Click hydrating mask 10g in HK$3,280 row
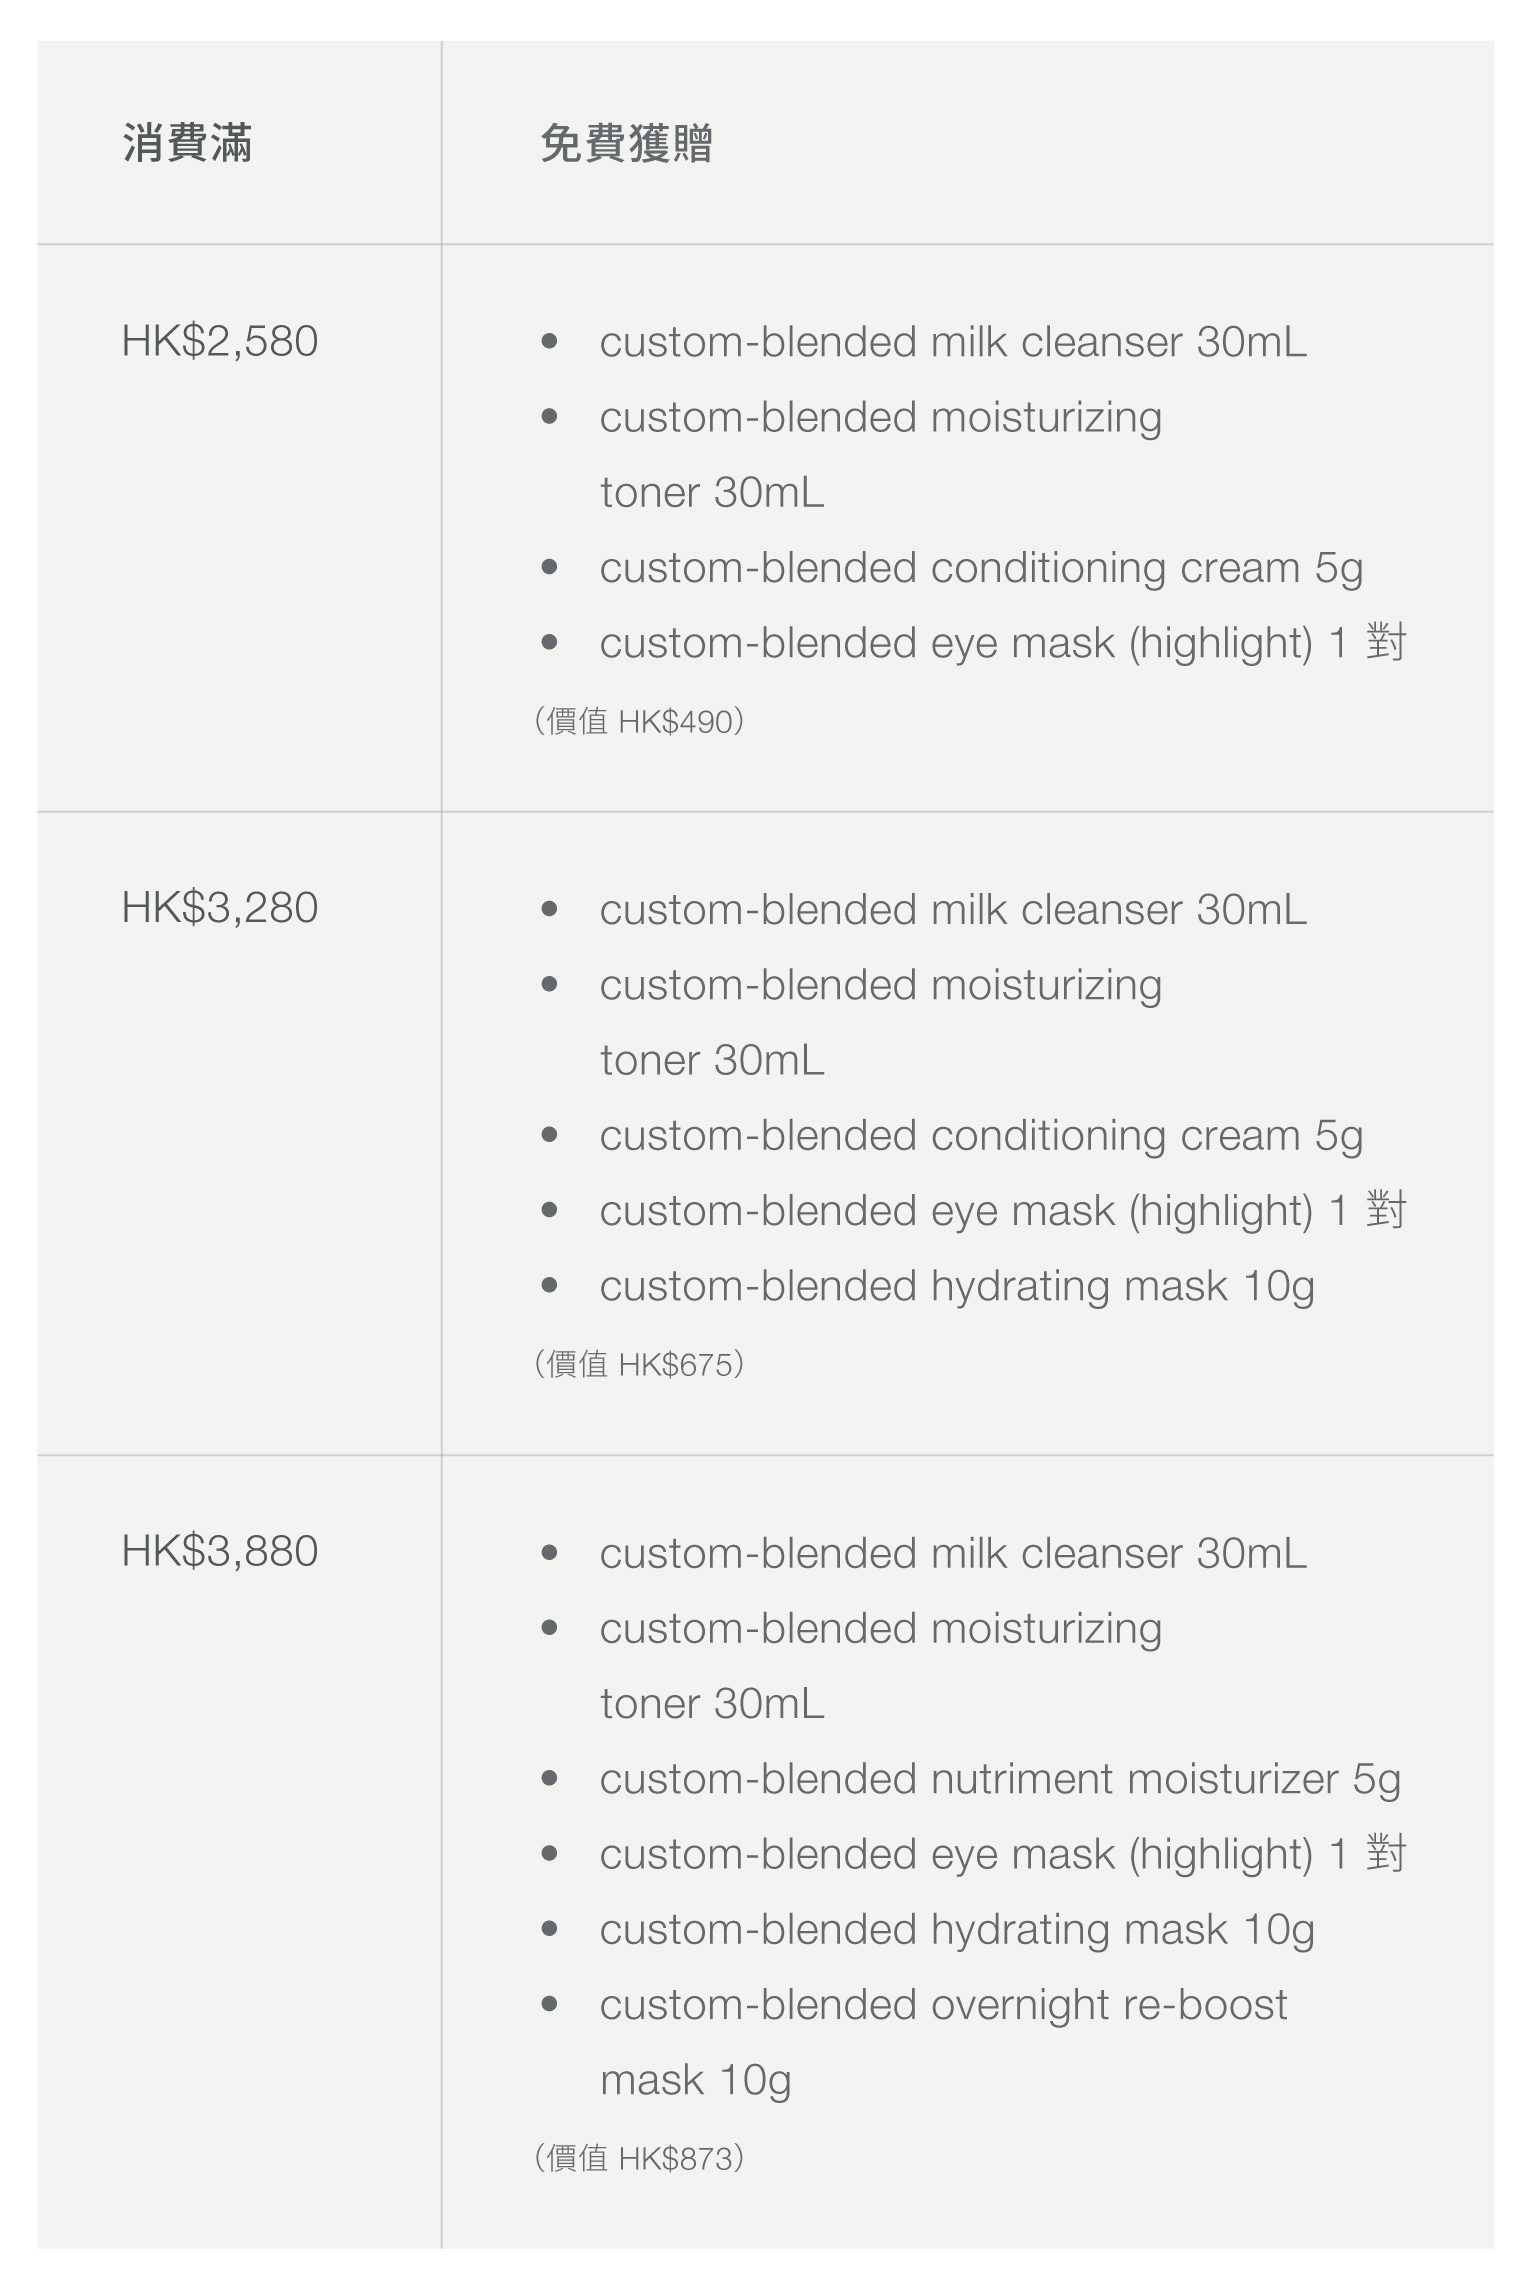Screen dimensions: 1531x2289 tap(956, 1286)
